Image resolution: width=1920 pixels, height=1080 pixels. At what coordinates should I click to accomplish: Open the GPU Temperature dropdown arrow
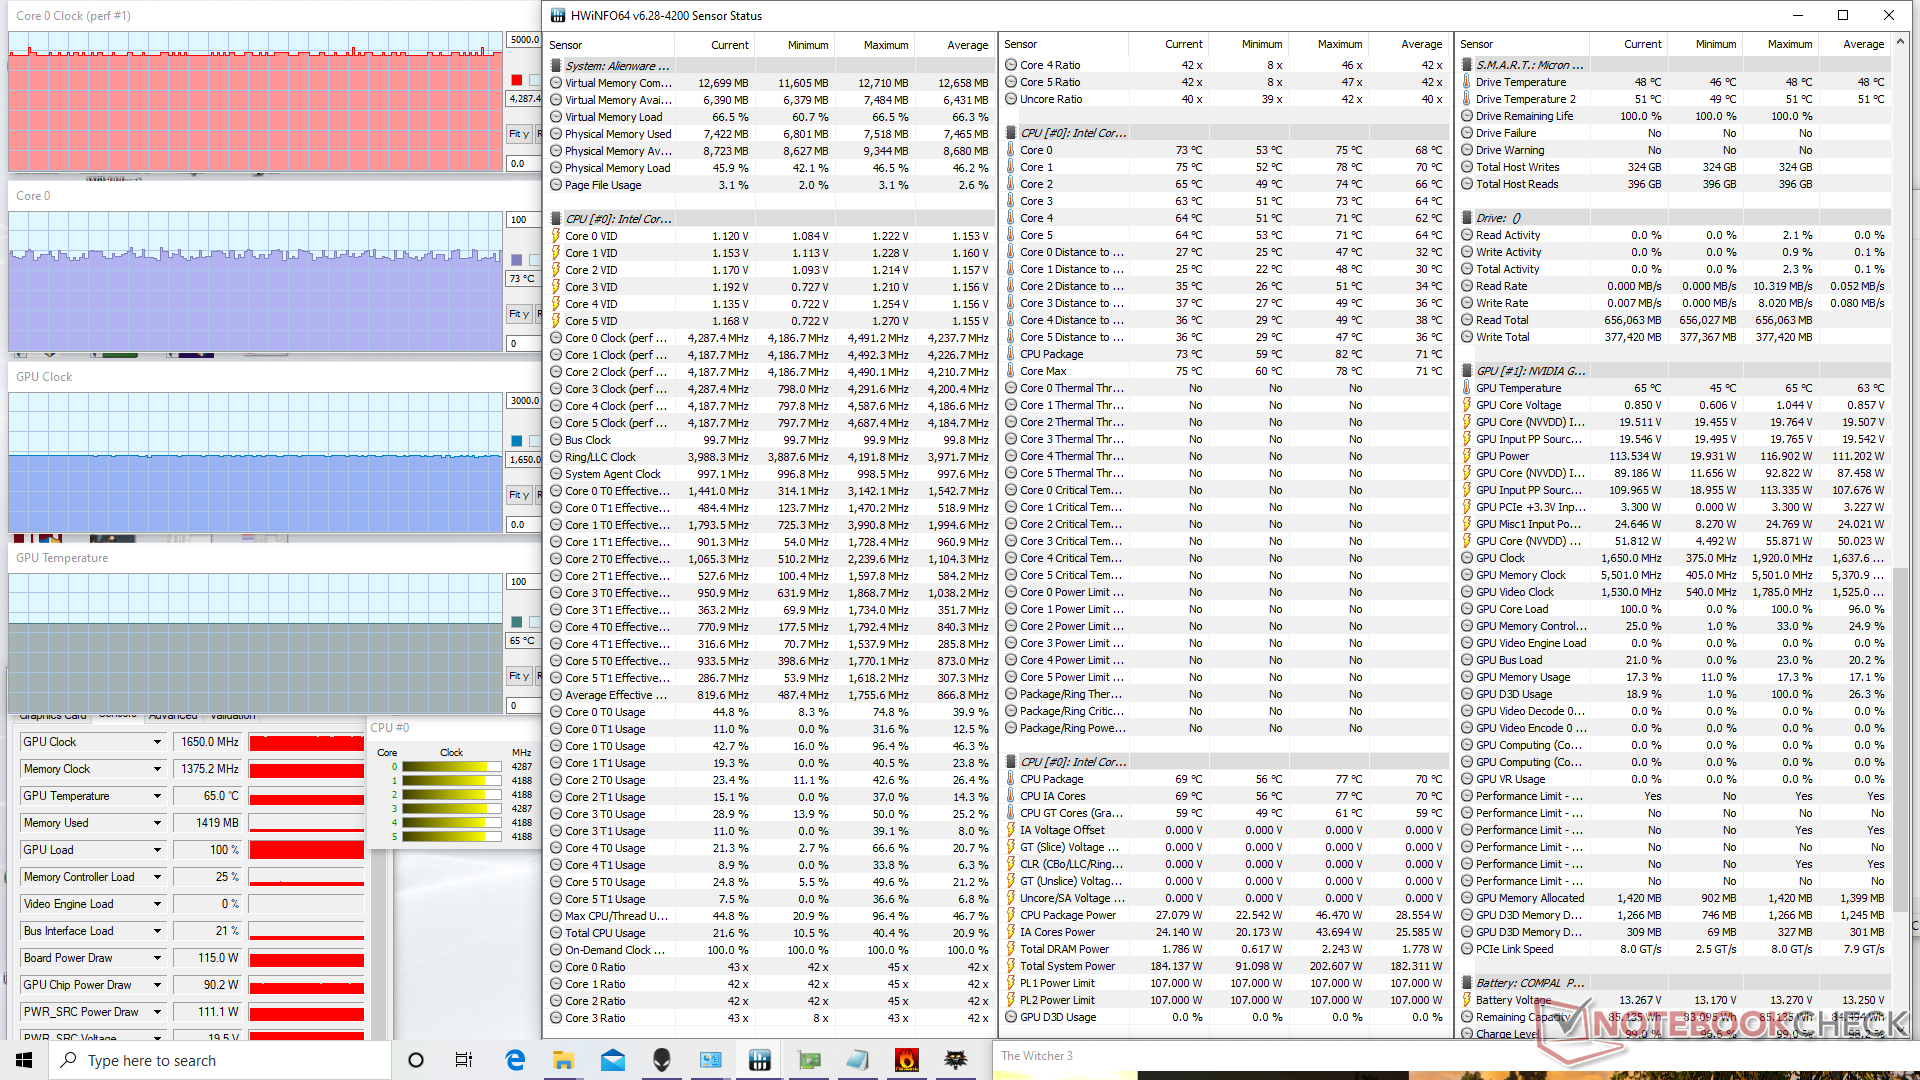157,796
